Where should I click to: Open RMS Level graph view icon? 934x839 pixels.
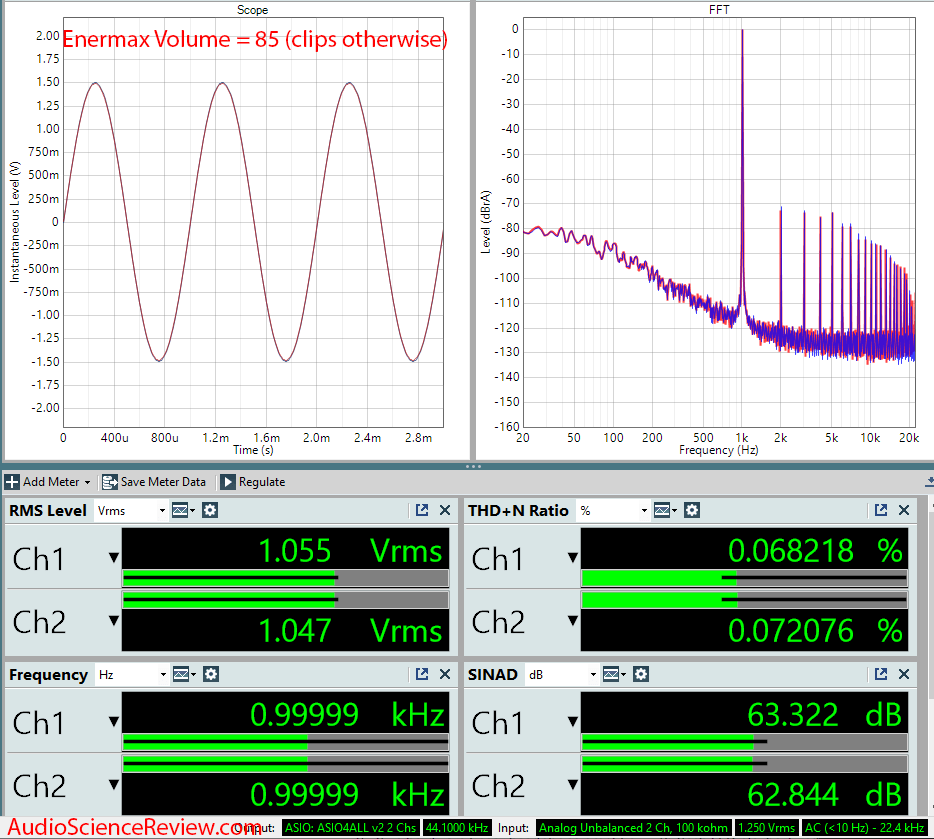(183, 510)
